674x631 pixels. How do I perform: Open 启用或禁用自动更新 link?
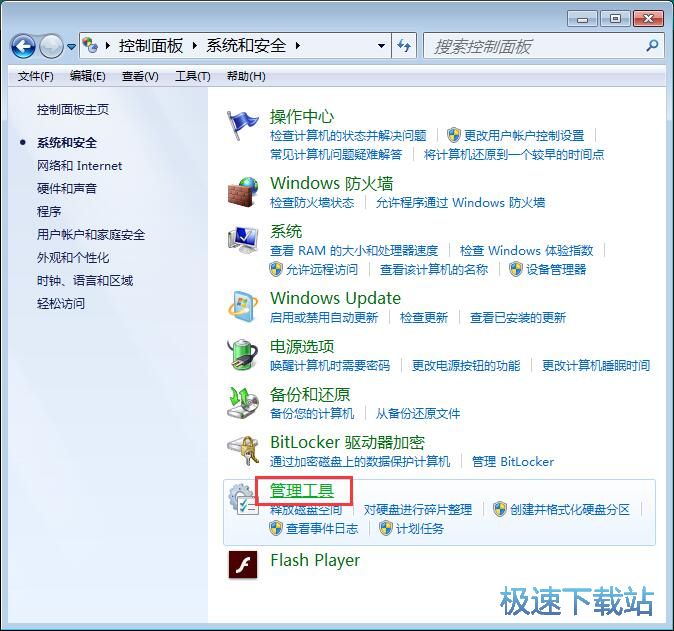324,318
